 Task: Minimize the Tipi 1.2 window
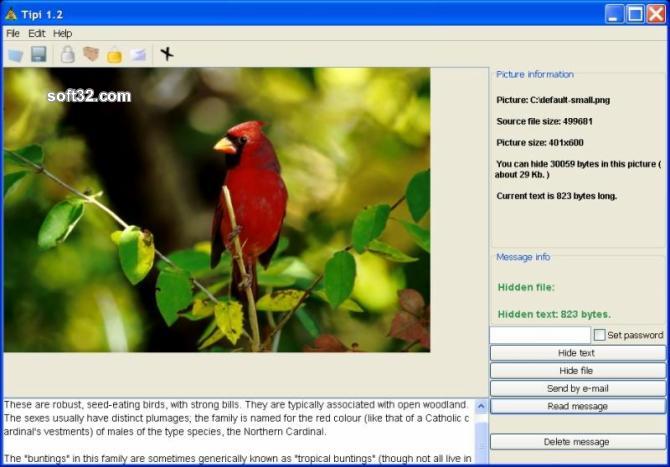(614, 14)
